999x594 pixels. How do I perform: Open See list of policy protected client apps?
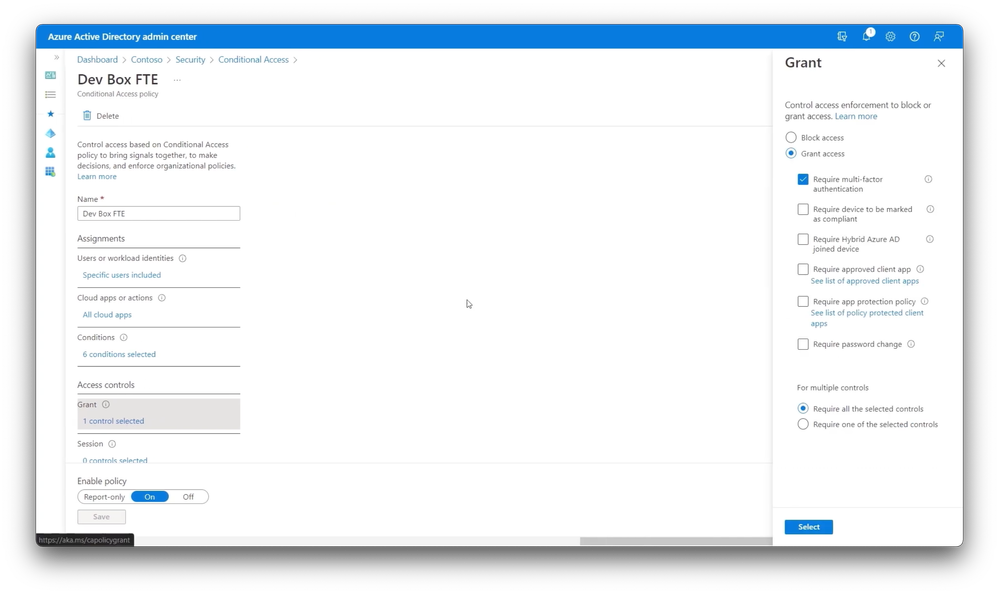point(867,318)
